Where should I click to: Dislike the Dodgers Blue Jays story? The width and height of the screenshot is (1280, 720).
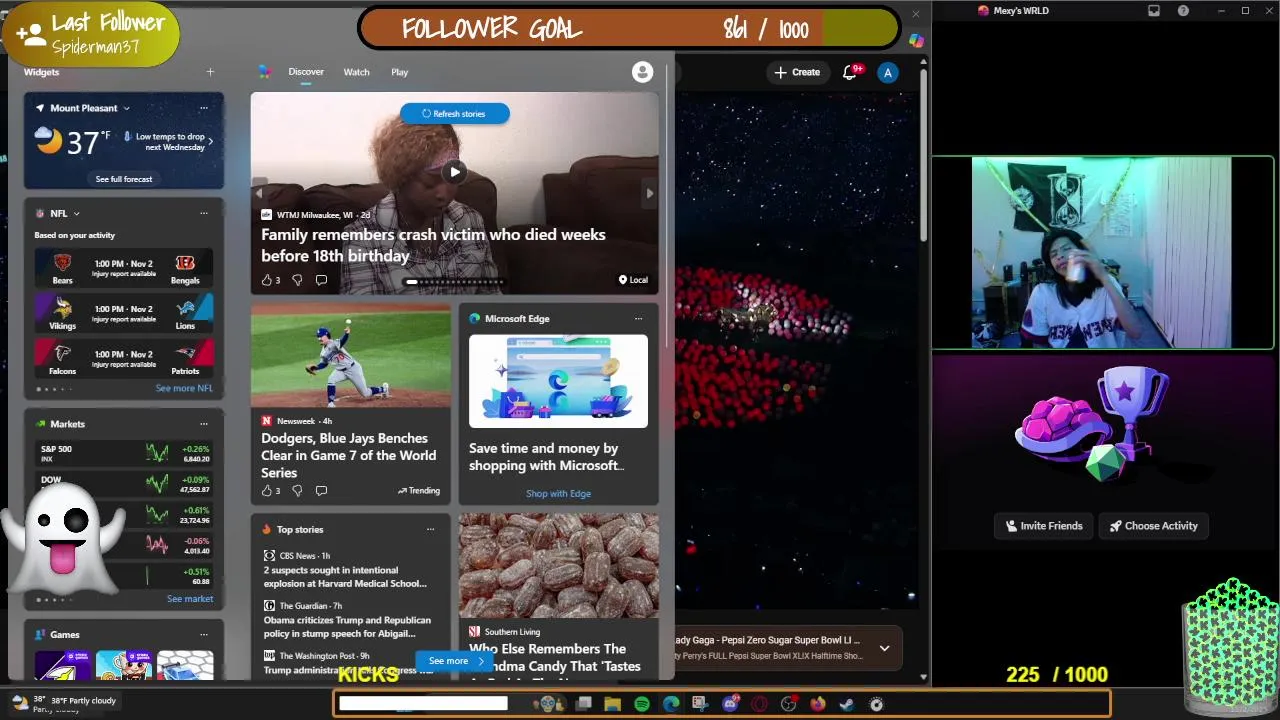(x=297, y=491)
